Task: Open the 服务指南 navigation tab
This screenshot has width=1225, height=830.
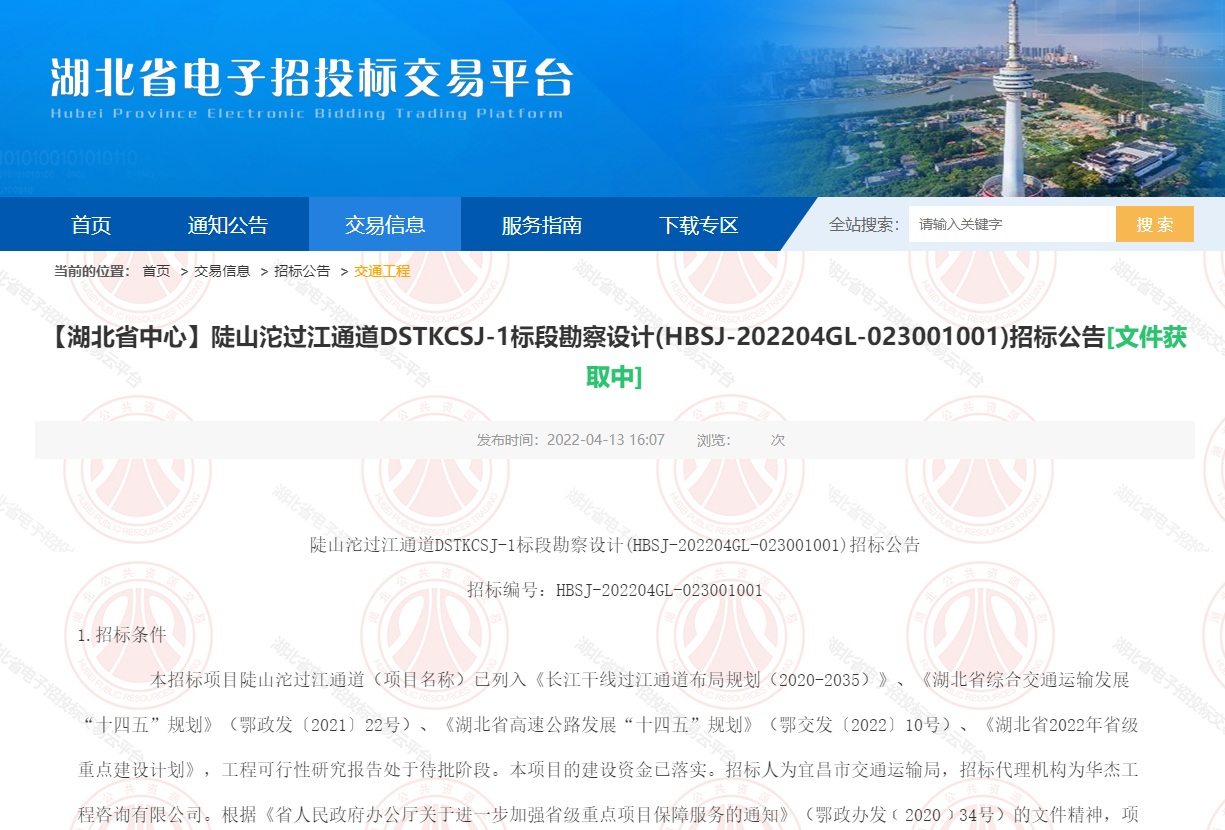Action: [541, 225]
